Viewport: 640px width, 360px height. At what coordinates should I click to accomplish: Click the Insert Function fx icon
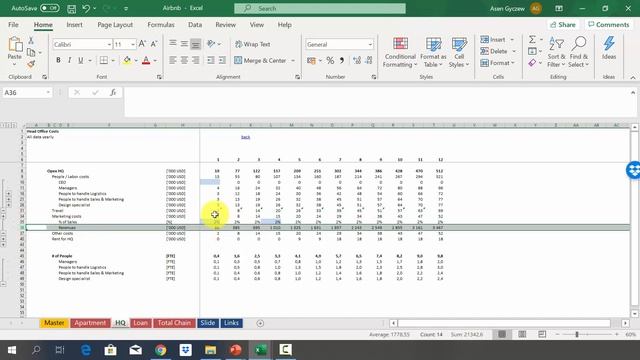113,93
